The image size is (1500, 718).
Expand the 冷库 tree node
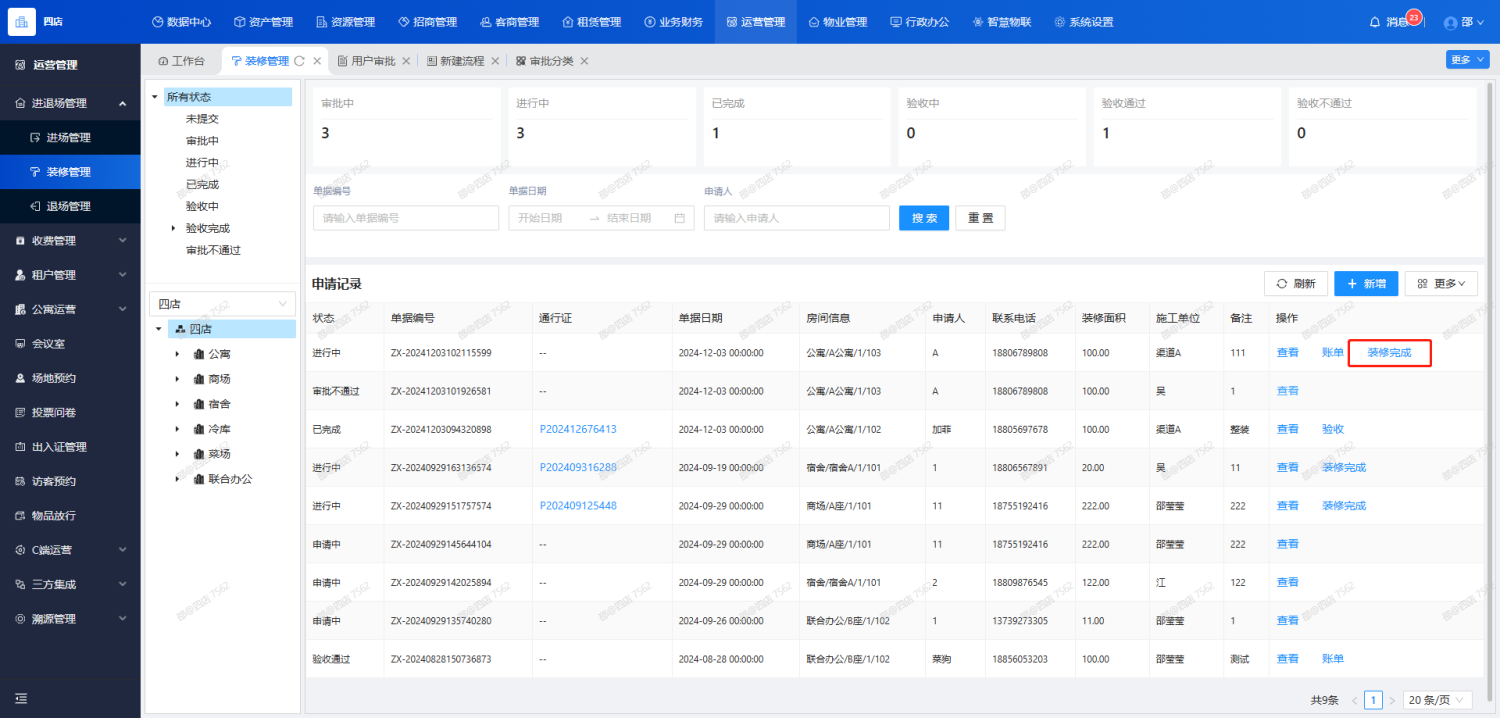(x=177, y=429)
